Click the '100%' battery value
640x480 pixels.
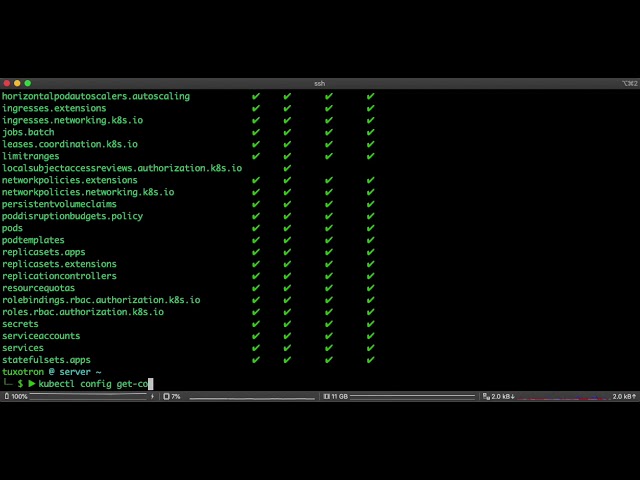(x=19, y=396)
